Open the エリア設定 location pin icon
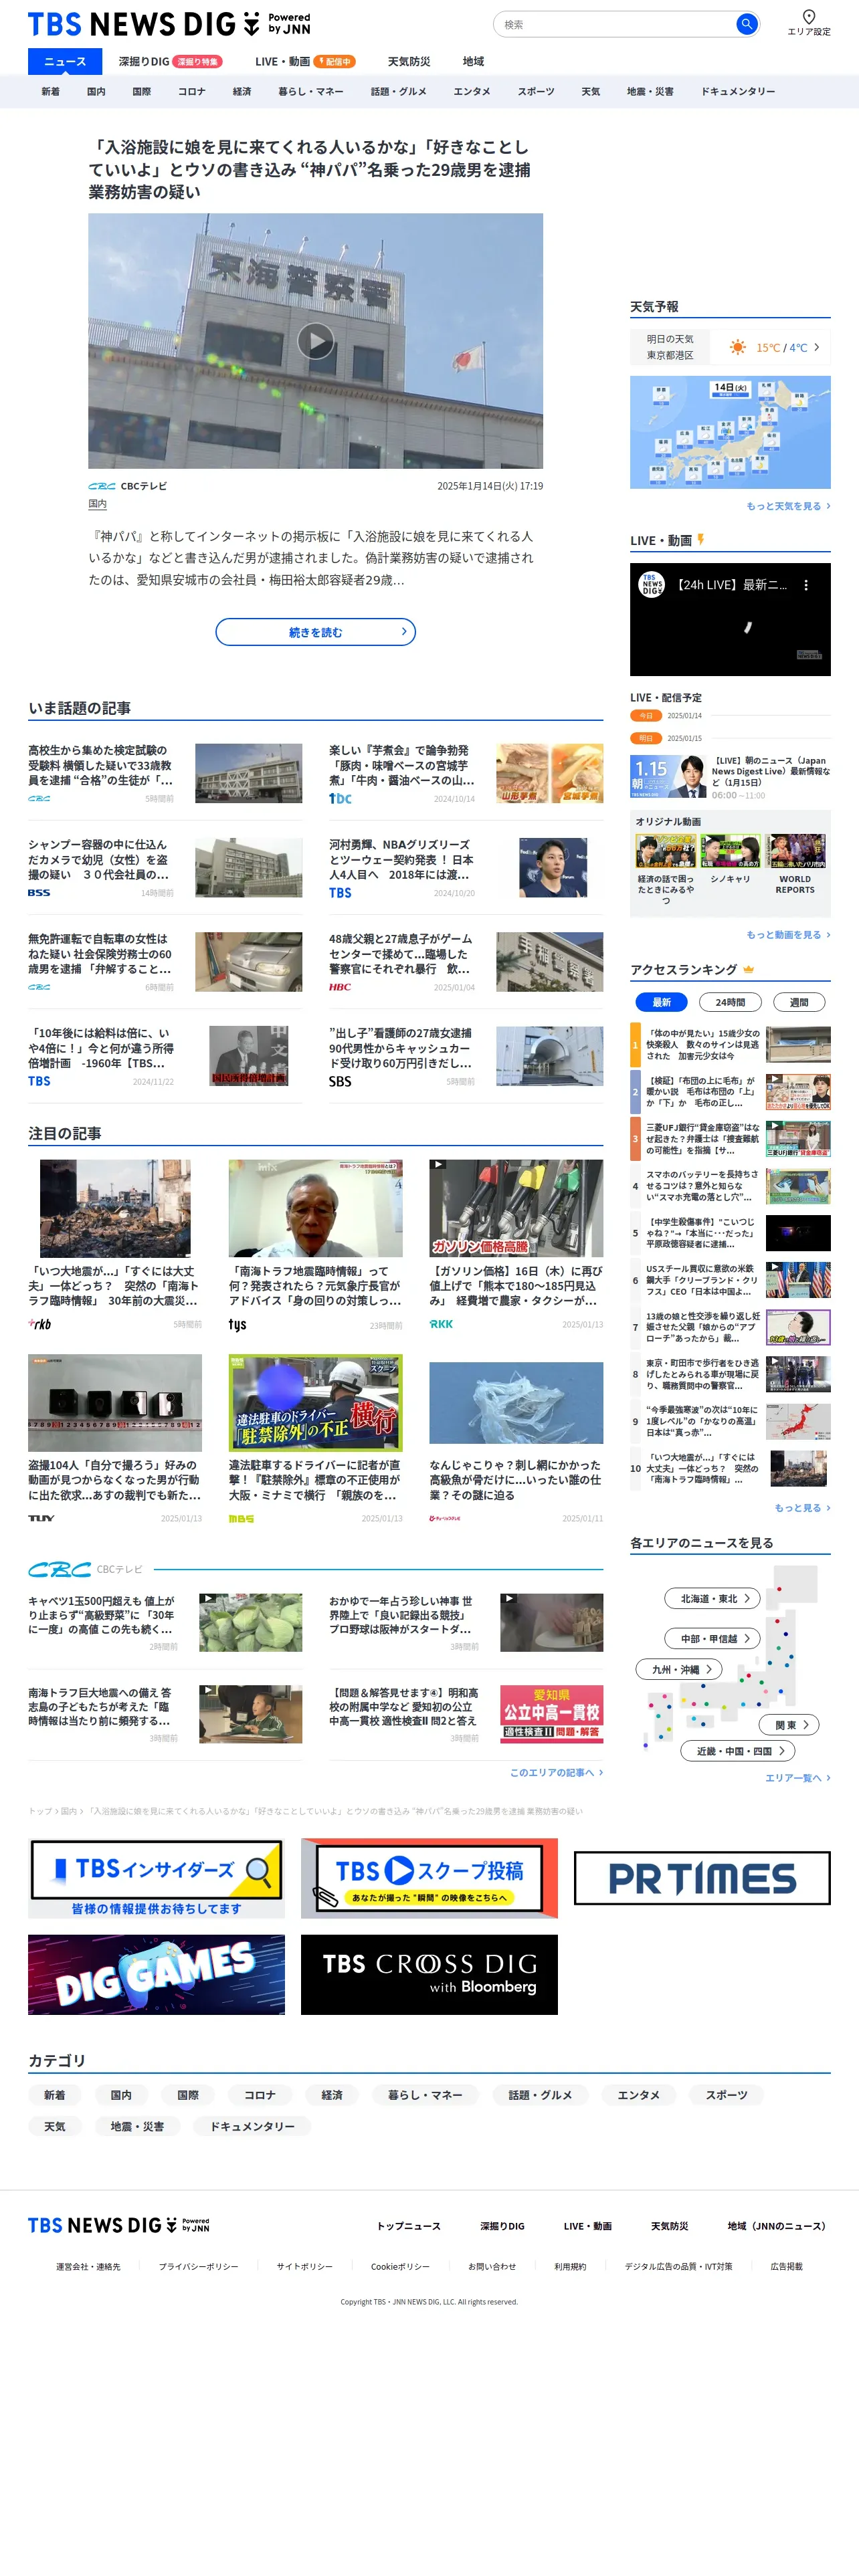The height and width of the screenshot is (2576, 859). 809,16
